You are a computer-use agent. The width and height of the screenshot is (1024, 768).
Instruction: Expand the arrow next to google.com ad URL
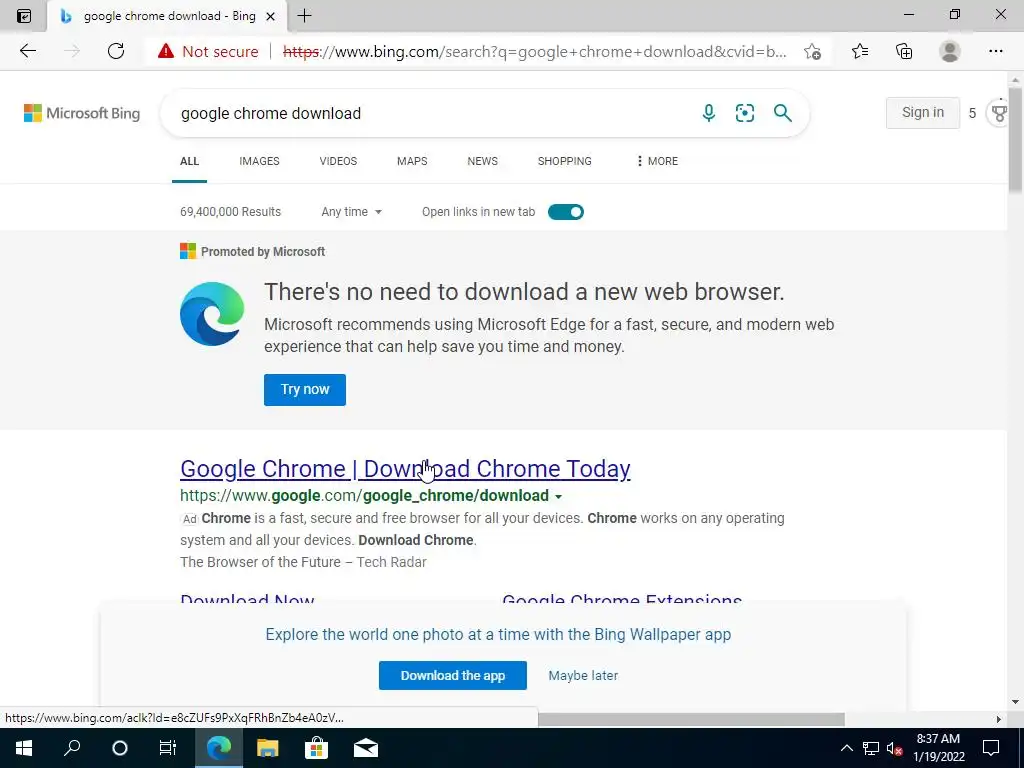[x=558, y=497]
